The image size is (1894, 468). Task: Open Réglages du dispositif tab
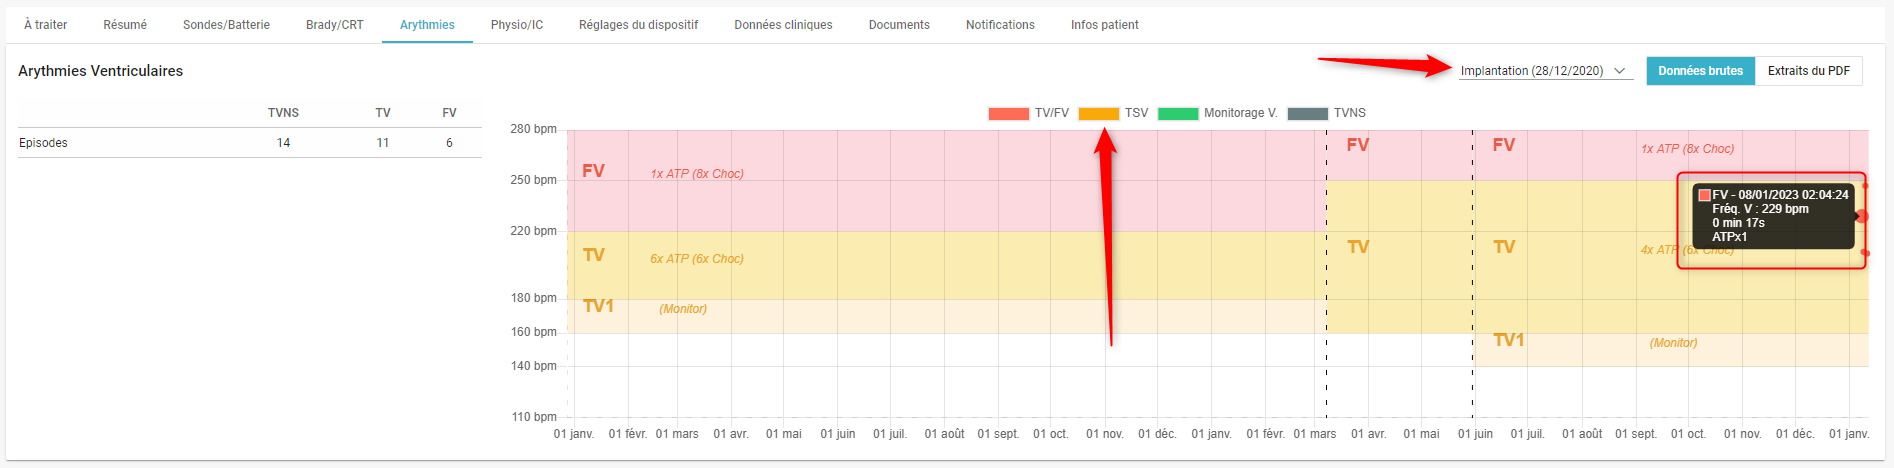[638, 25]
